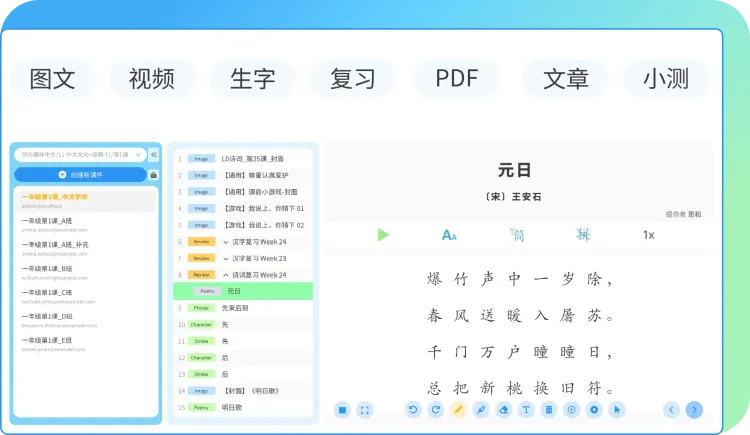Select the highlighted Poetry item 元日
This screenshot has width=750, height=435.
[x=243, y=291]
